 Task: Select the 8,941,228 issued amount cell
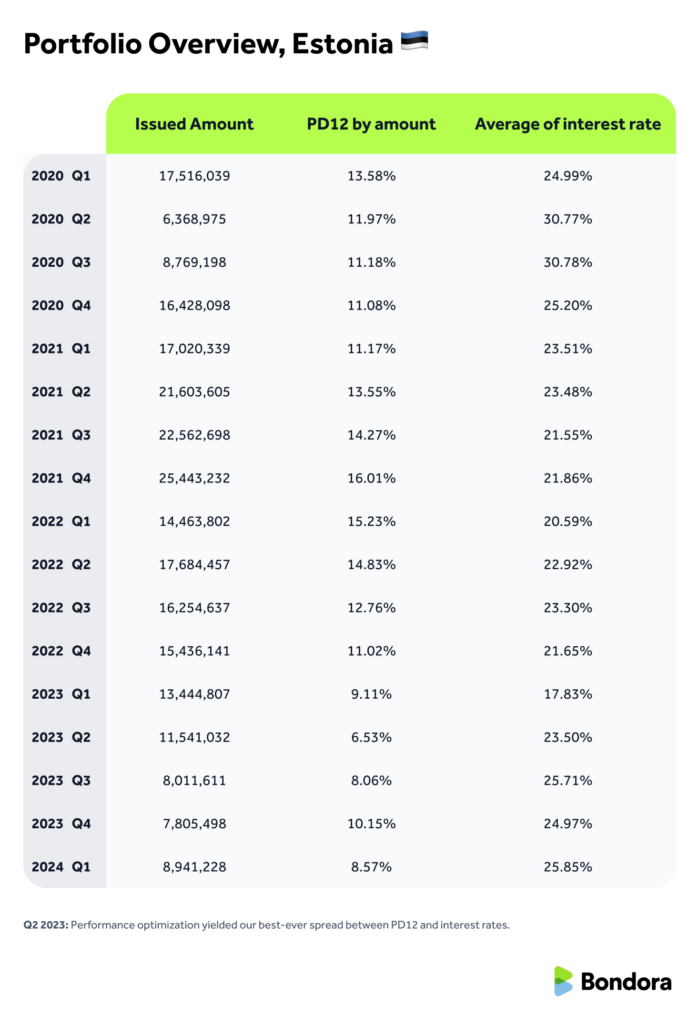pos(194,867)
